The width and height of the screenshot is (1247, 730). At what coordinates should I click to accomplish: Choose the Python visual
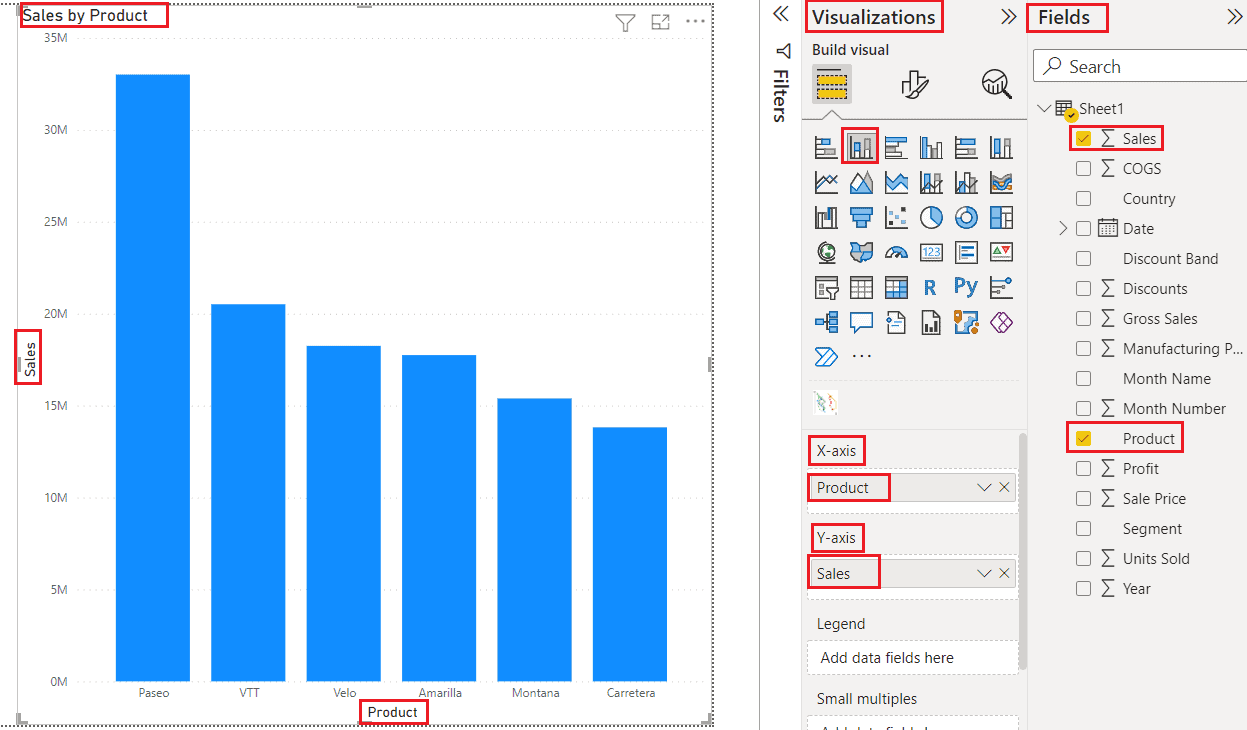click(x=966, y=287)
